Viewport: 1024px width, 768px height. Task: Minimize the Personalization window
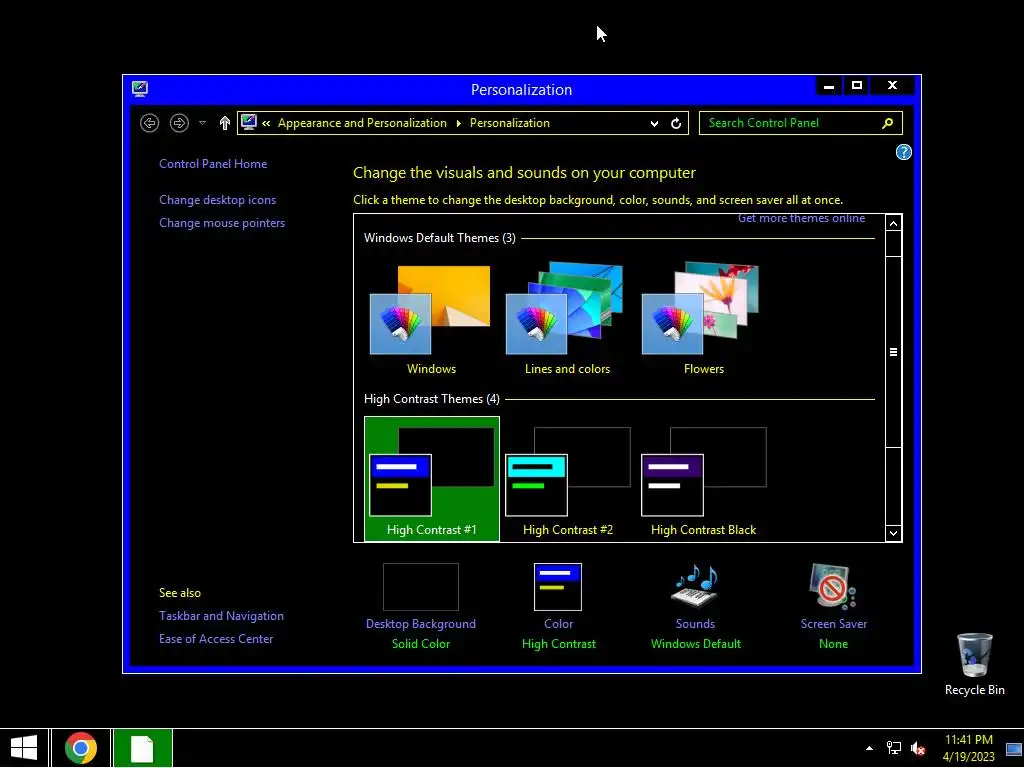tap(829, 86)
